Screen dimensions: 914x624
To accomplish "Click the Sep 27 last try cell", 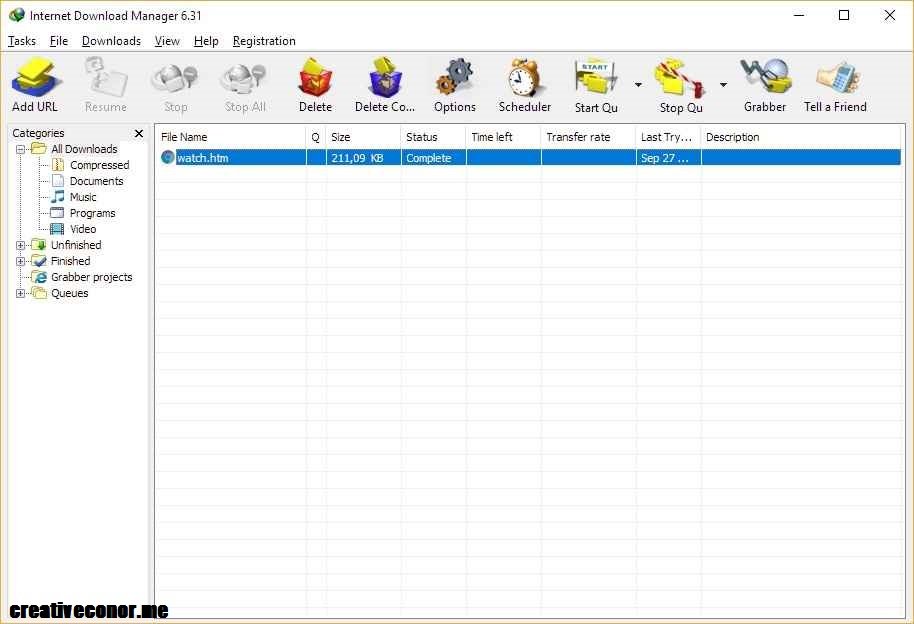I will click(669, 157).
